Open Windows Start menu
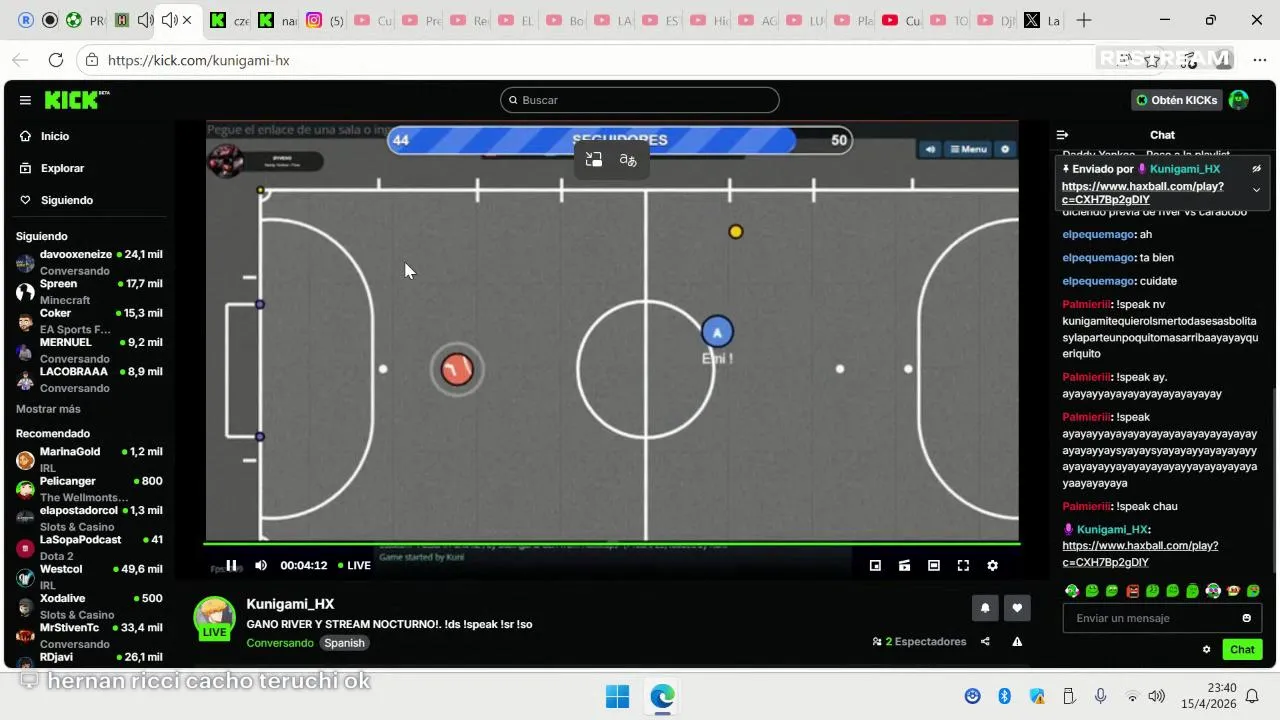Screen dimensions: 1280x720 [x=617, y=696]
